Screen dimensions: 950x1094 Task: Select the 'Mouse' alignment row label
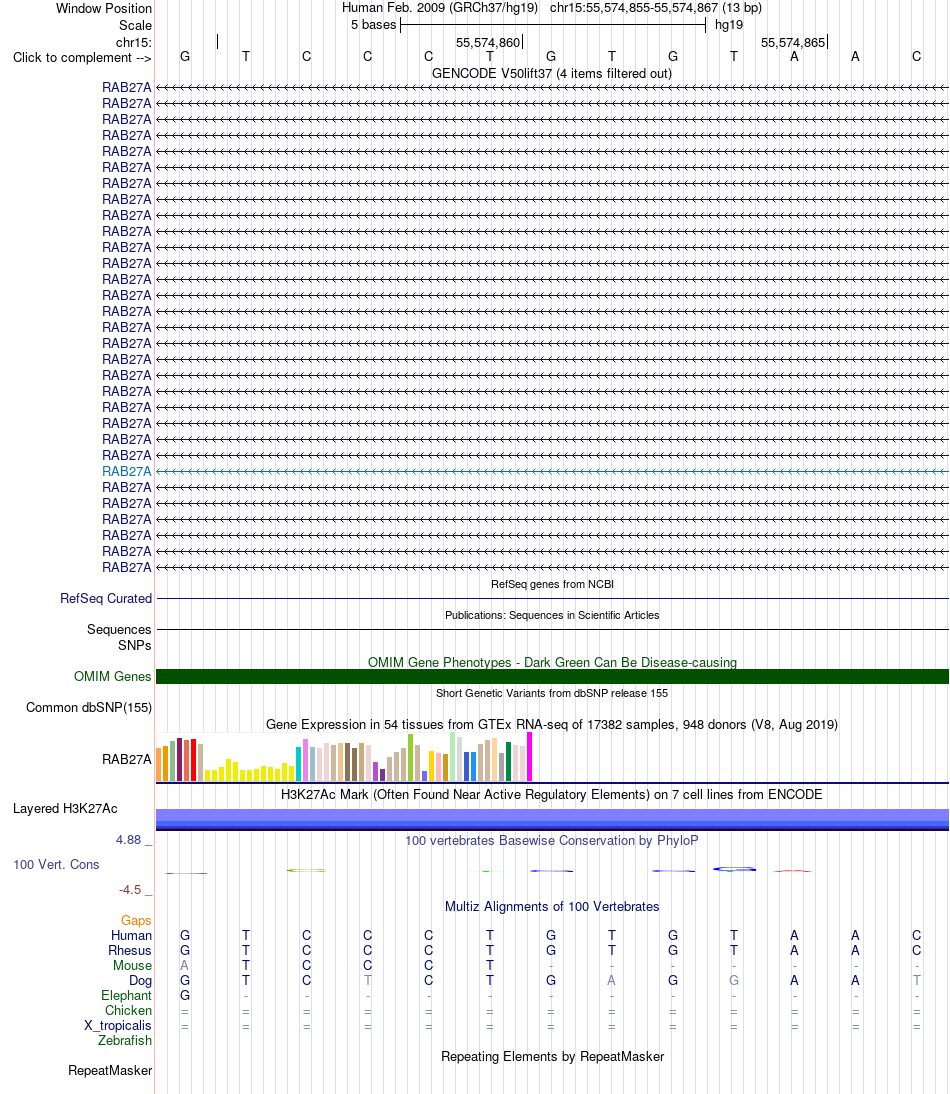(133, 966)
